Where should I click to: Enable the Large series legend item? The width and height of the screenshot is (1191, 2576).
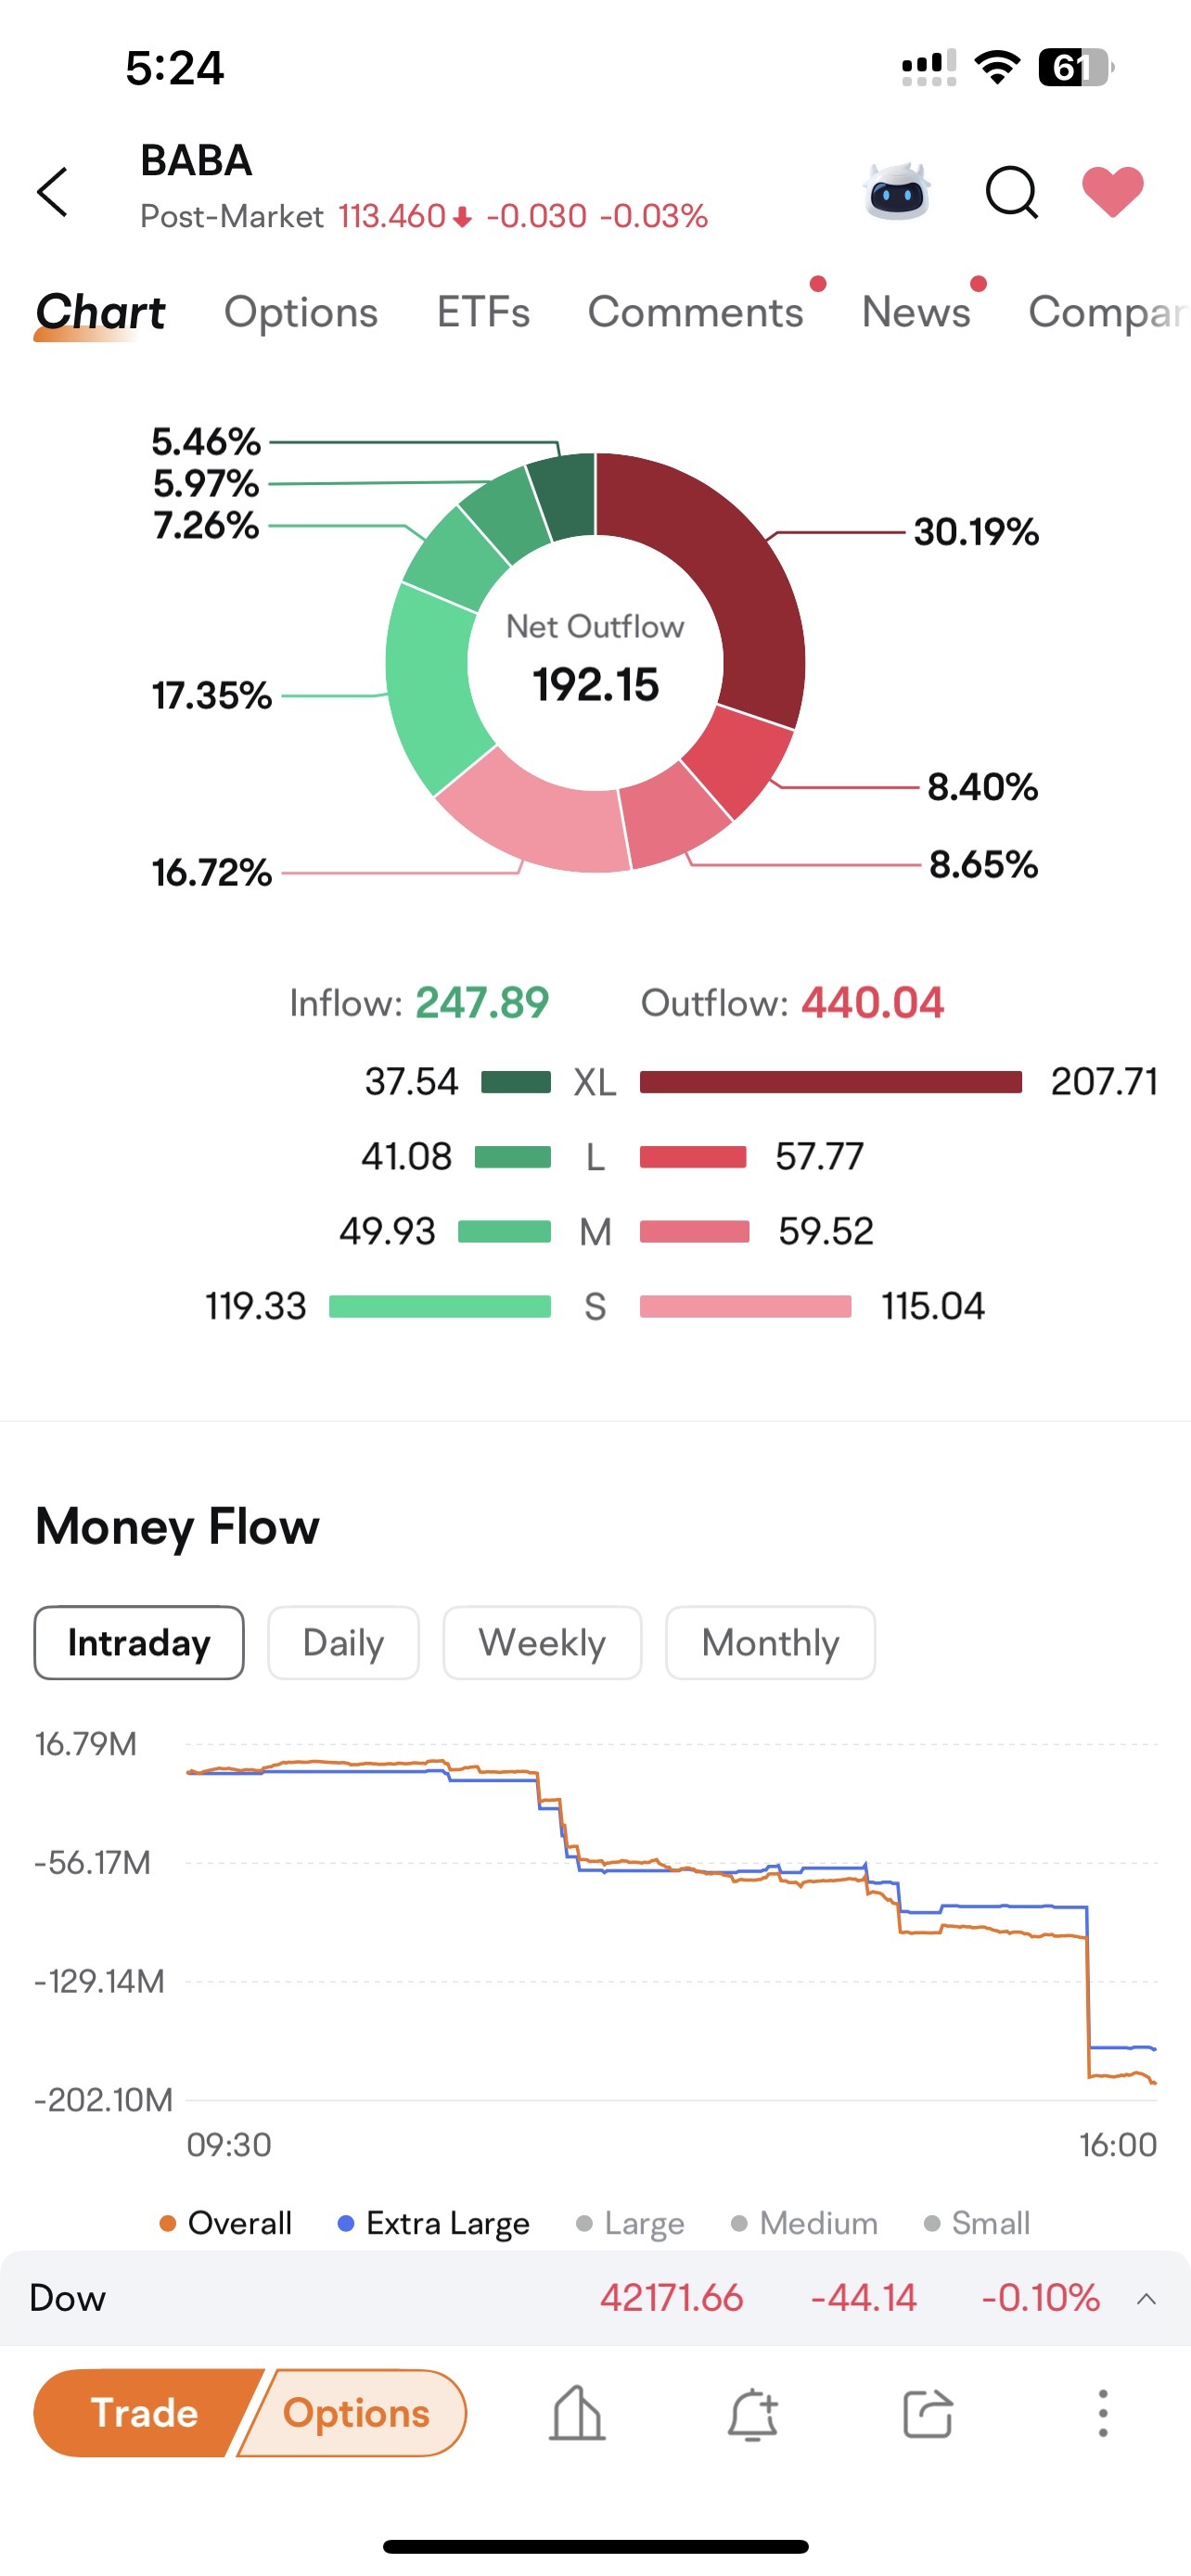point(630,2222)
